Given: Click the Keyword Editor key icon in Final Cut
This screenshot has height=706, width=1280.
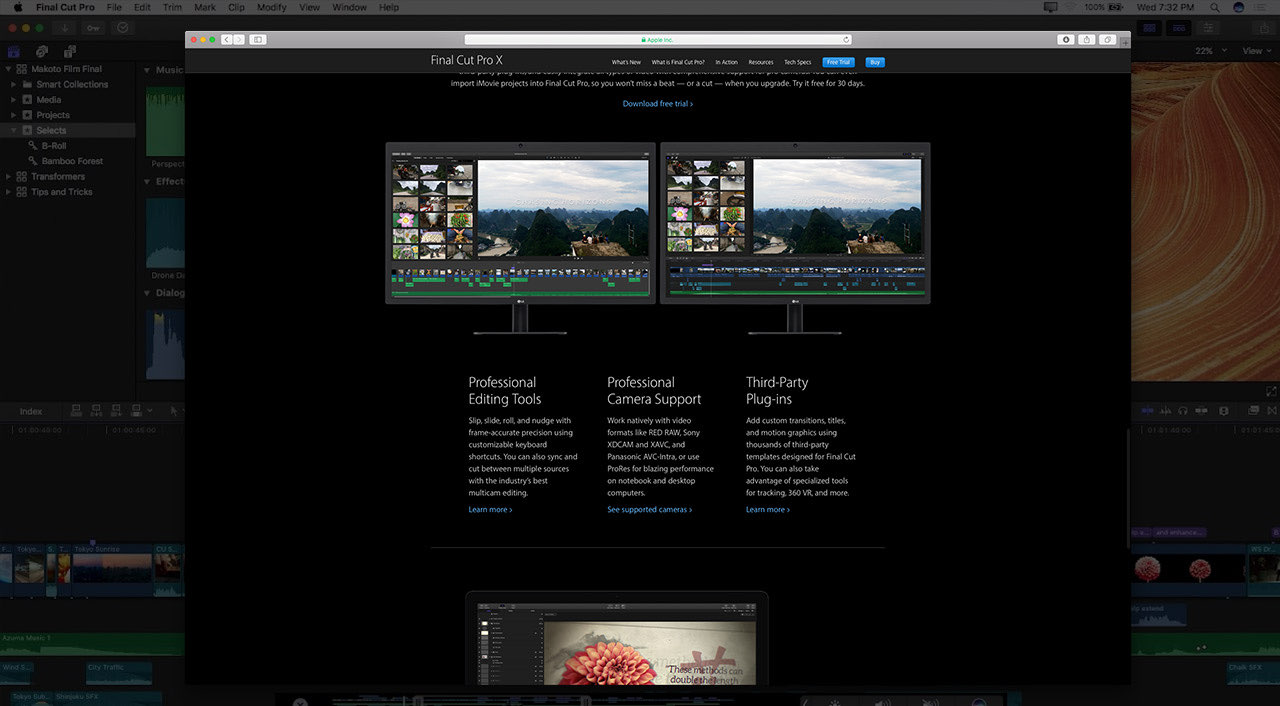Looking at the screenshot, I should point(93,28).
